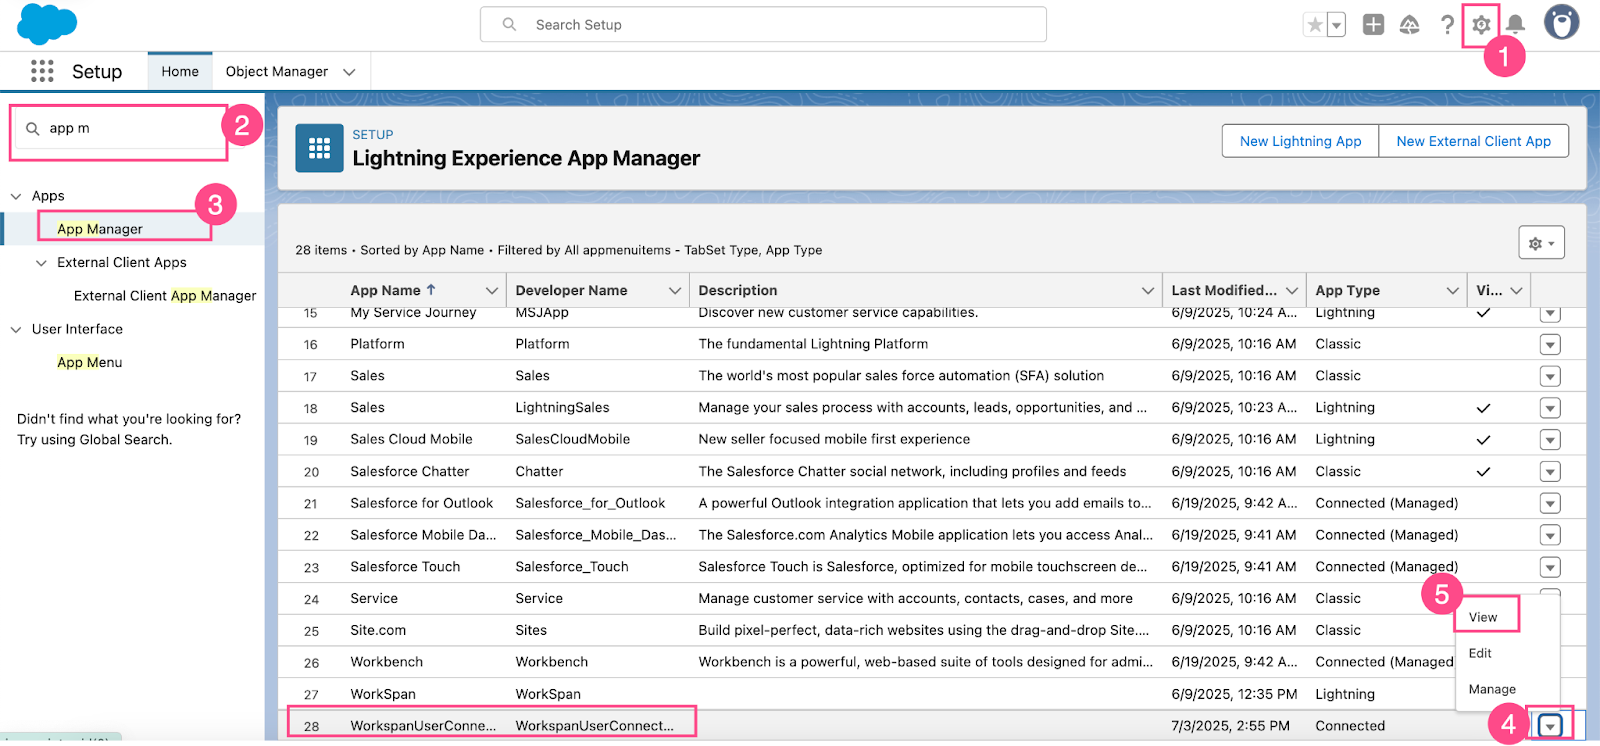Screen dimensions: 1600x746
Task: Open External Client App Manager
Action: 165,296
